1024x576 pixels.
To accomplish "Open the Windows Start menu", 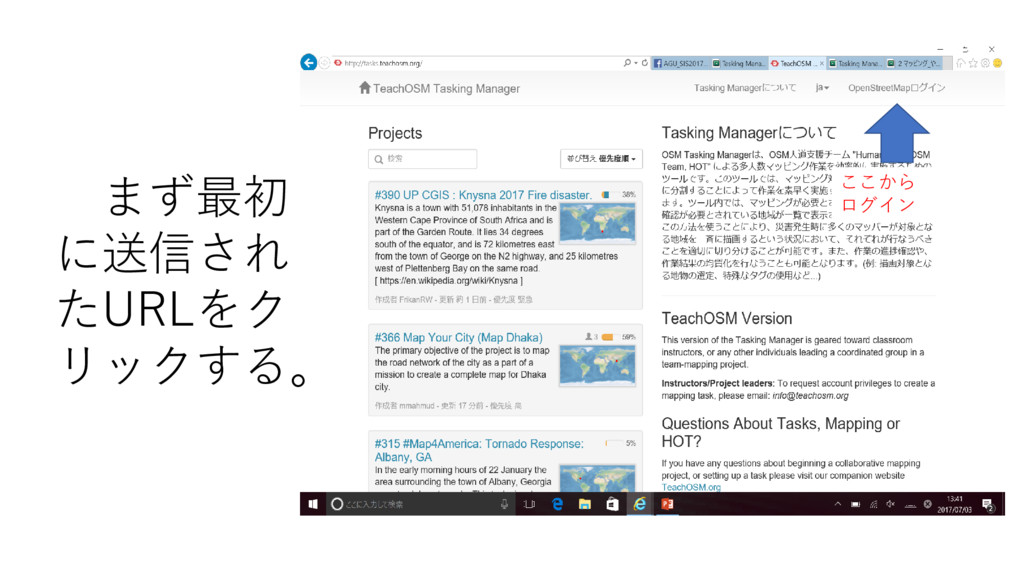I will pos(313,504).
